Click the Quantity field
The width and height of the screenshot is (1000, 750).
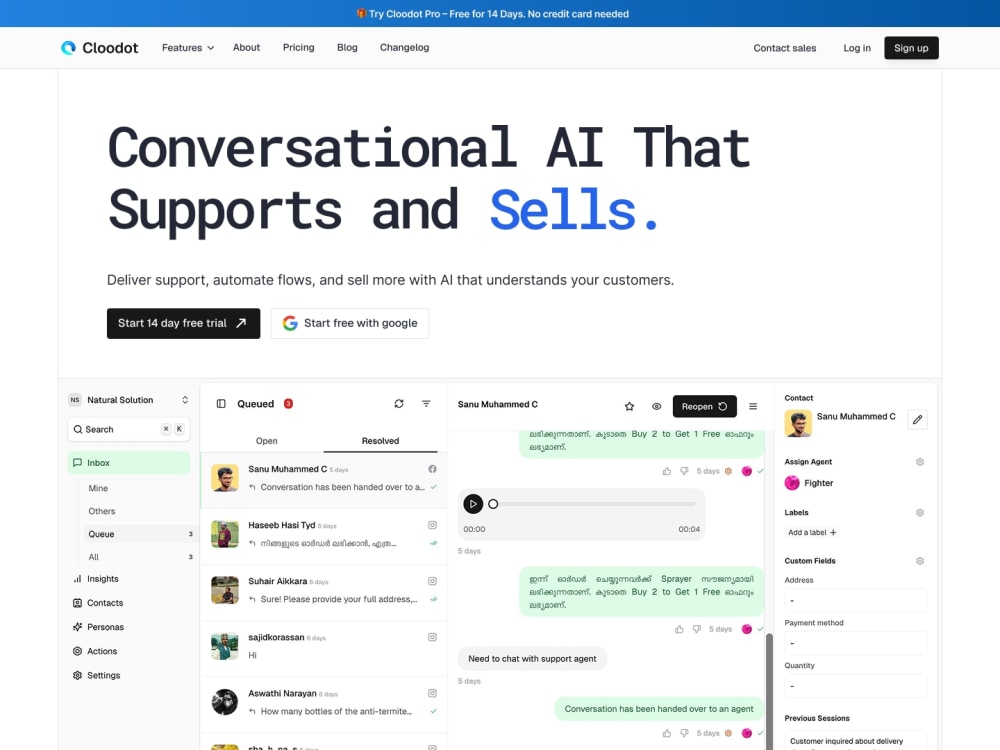coord(855,686)
